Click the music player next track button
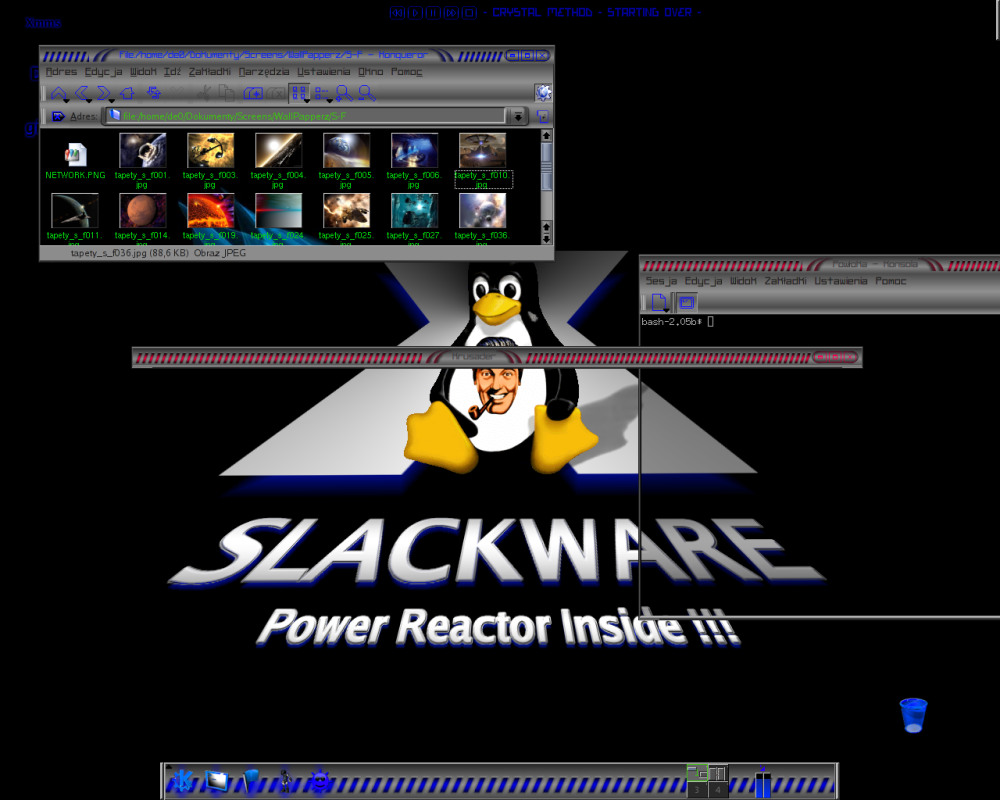The image size is (1000, 800). coord(452,13)
